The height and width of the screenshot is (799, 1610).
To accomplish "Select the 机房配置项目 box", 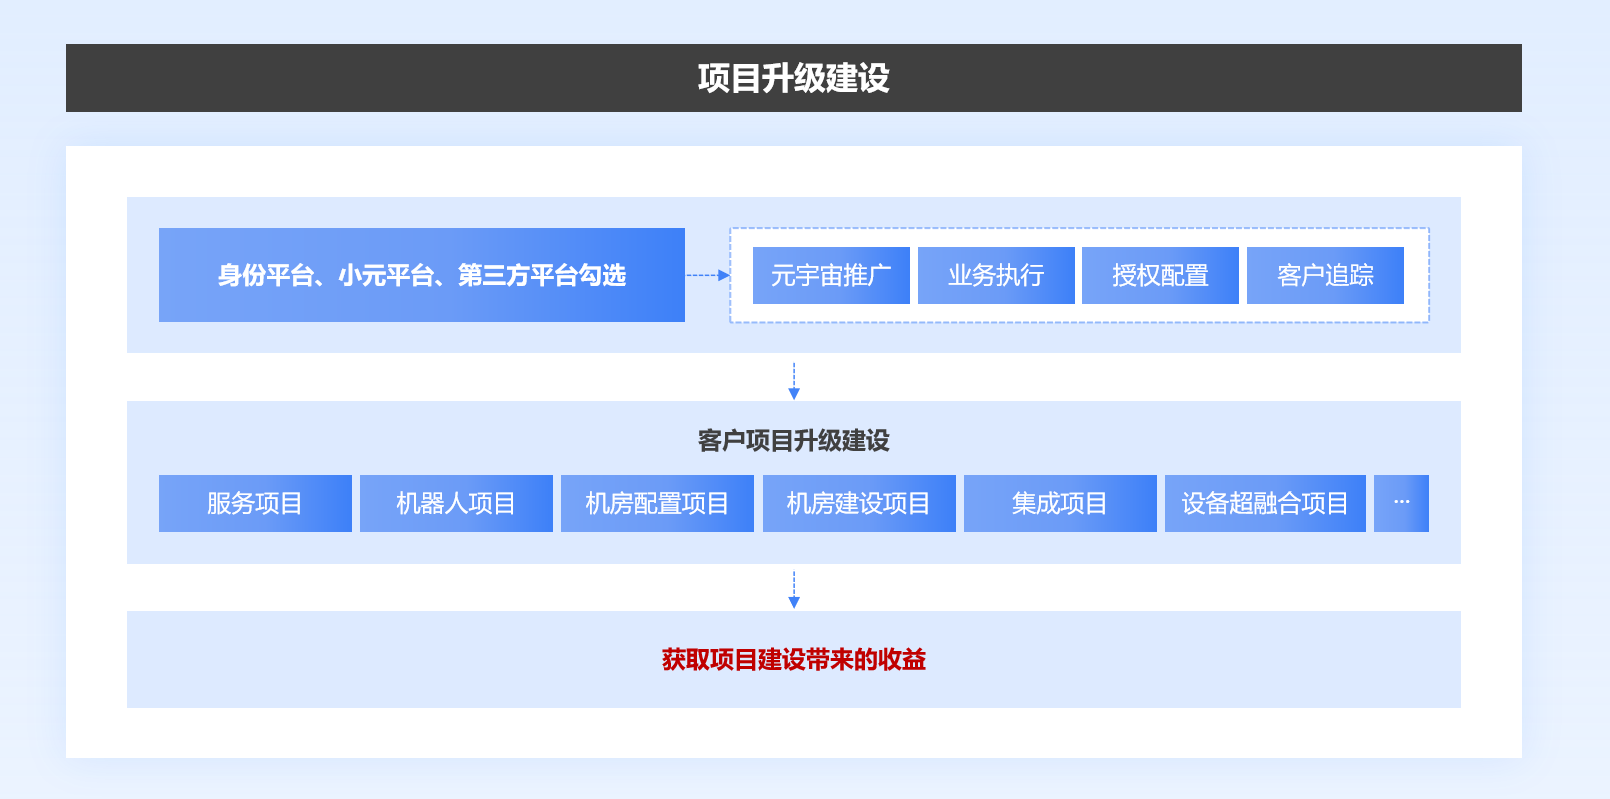I will click(657, 503).
